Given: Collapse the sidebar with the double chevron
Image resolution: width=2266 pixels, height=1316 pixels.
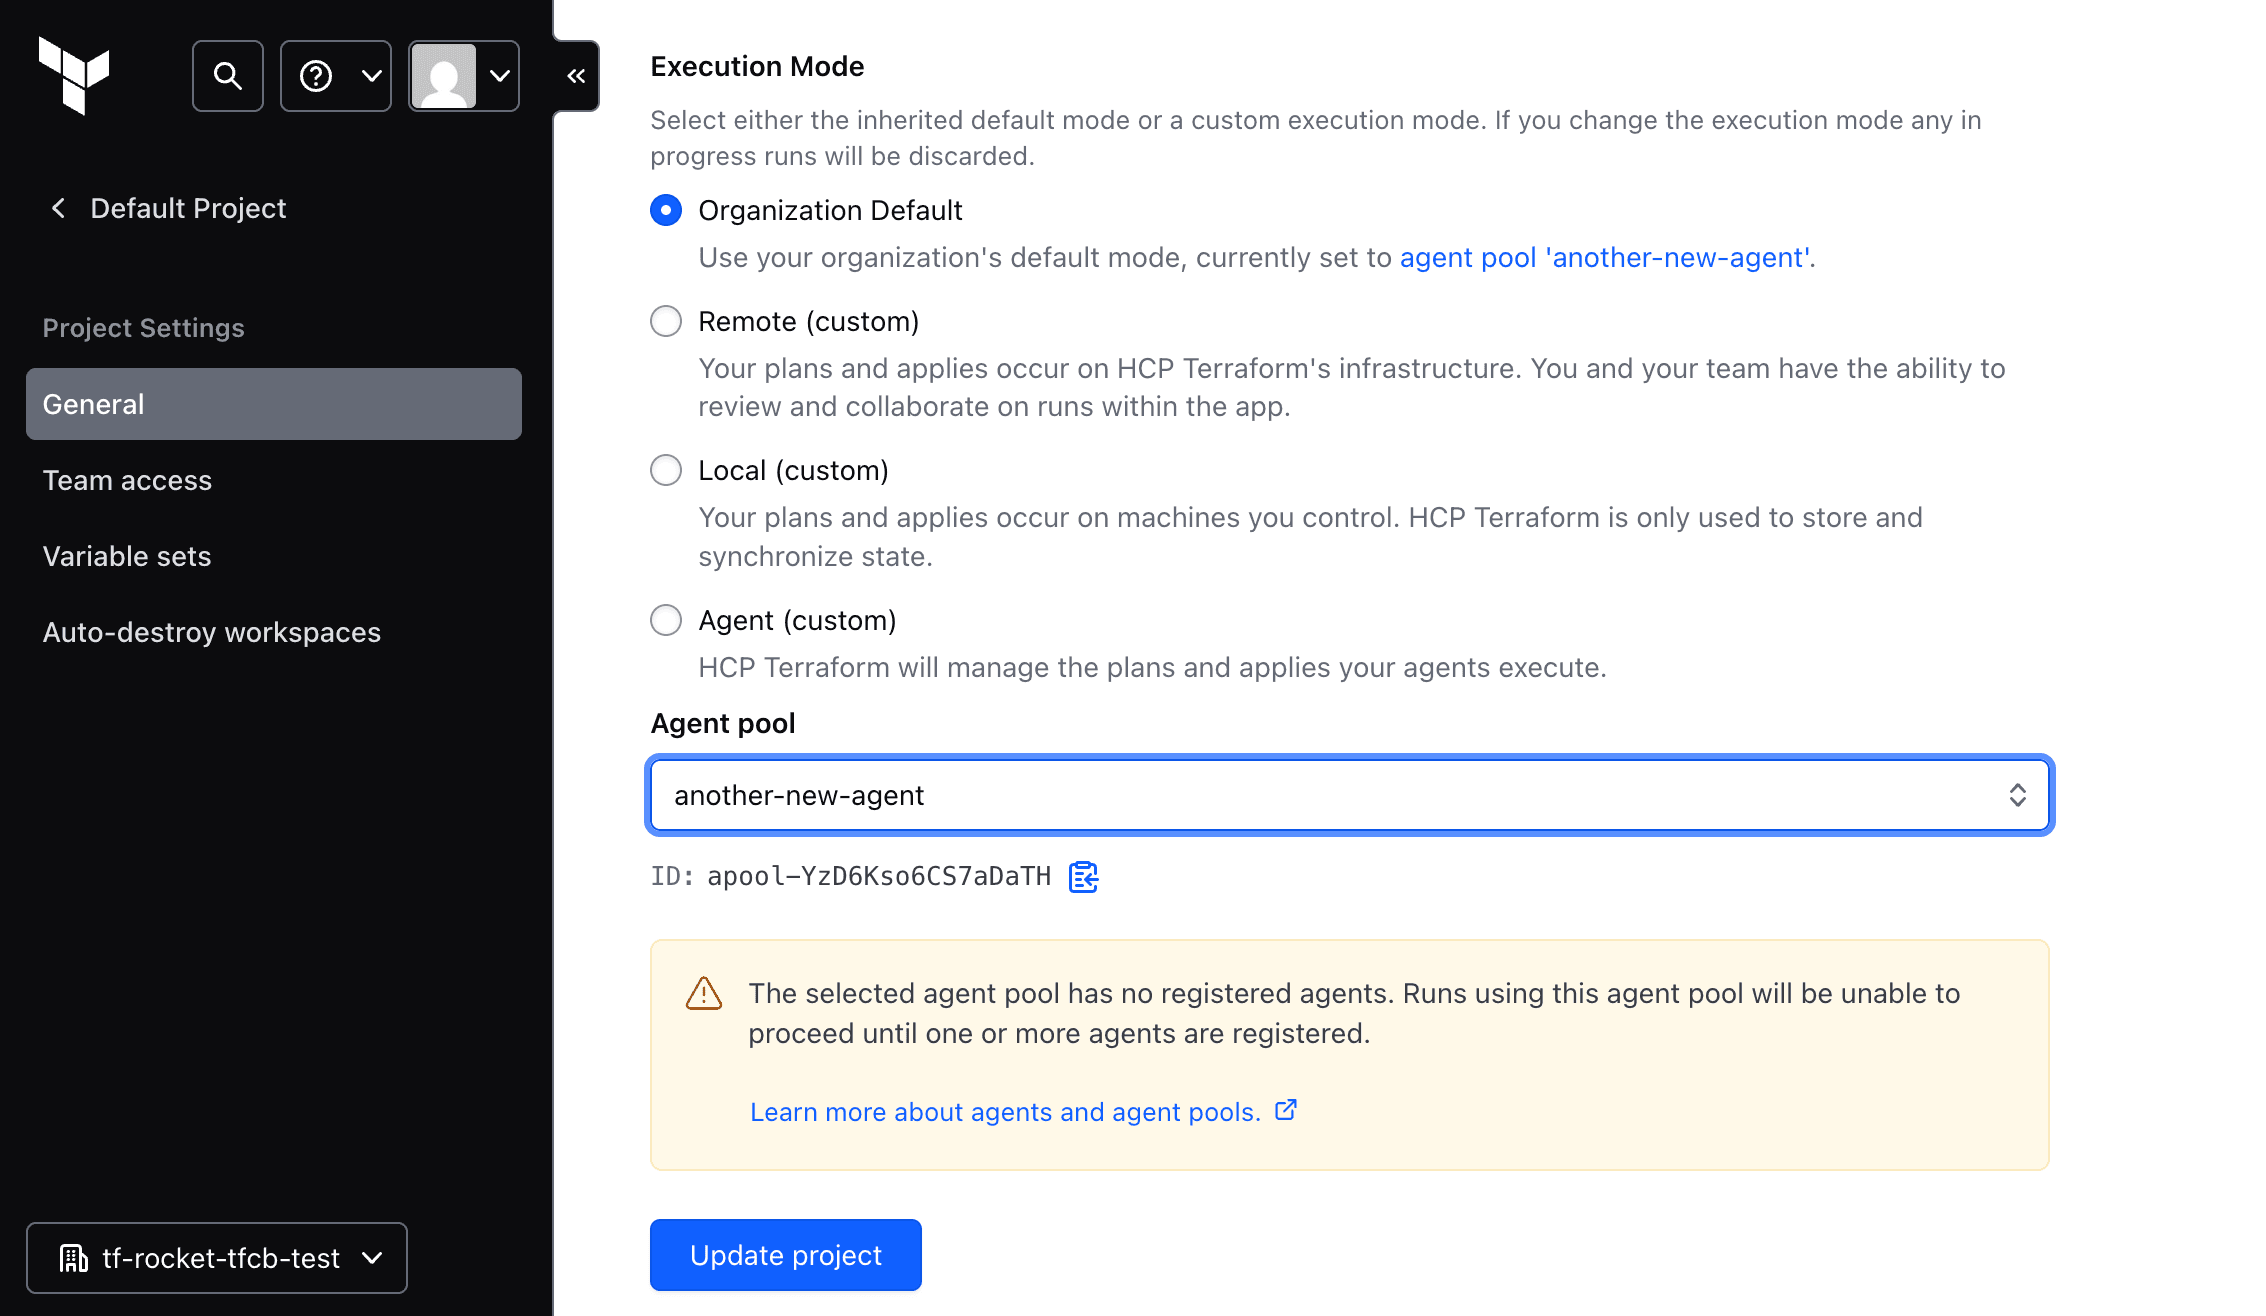Looking at the screenshot, I should (x=574, y=75).
